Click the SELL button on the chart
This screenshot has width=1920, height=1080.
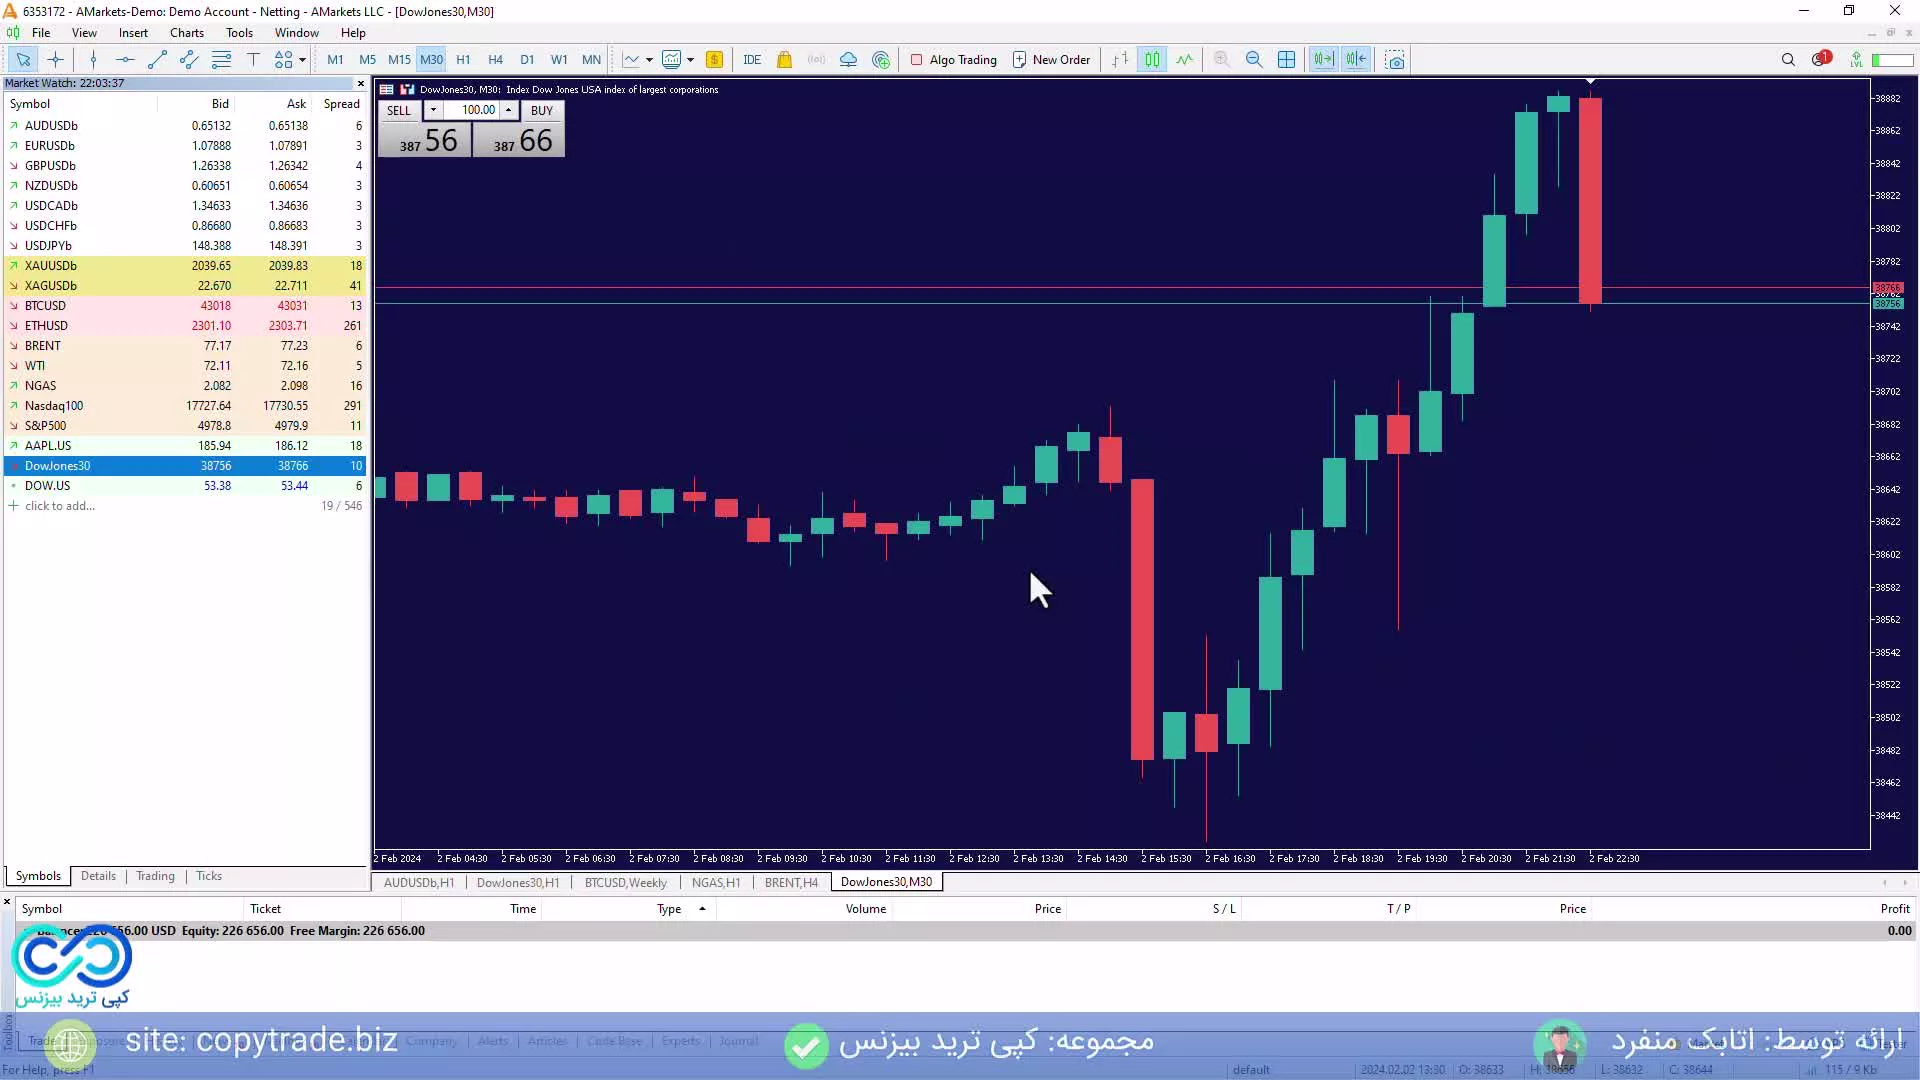[399, 111]
